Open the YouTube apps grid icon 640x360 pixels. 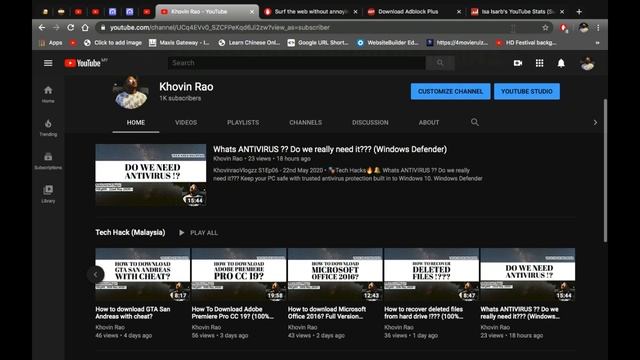click(540, 63)
